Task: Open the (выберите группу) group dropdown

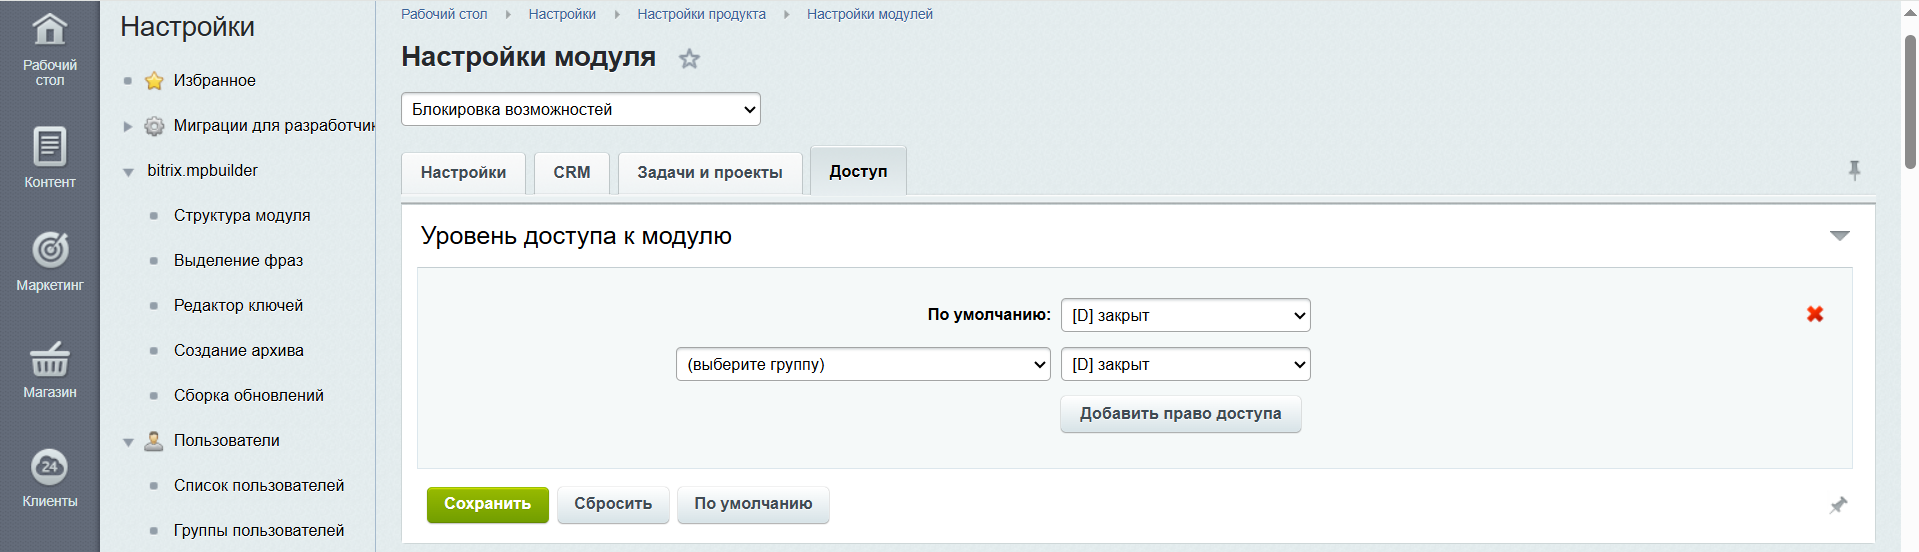Action: (x=862, y=364)
